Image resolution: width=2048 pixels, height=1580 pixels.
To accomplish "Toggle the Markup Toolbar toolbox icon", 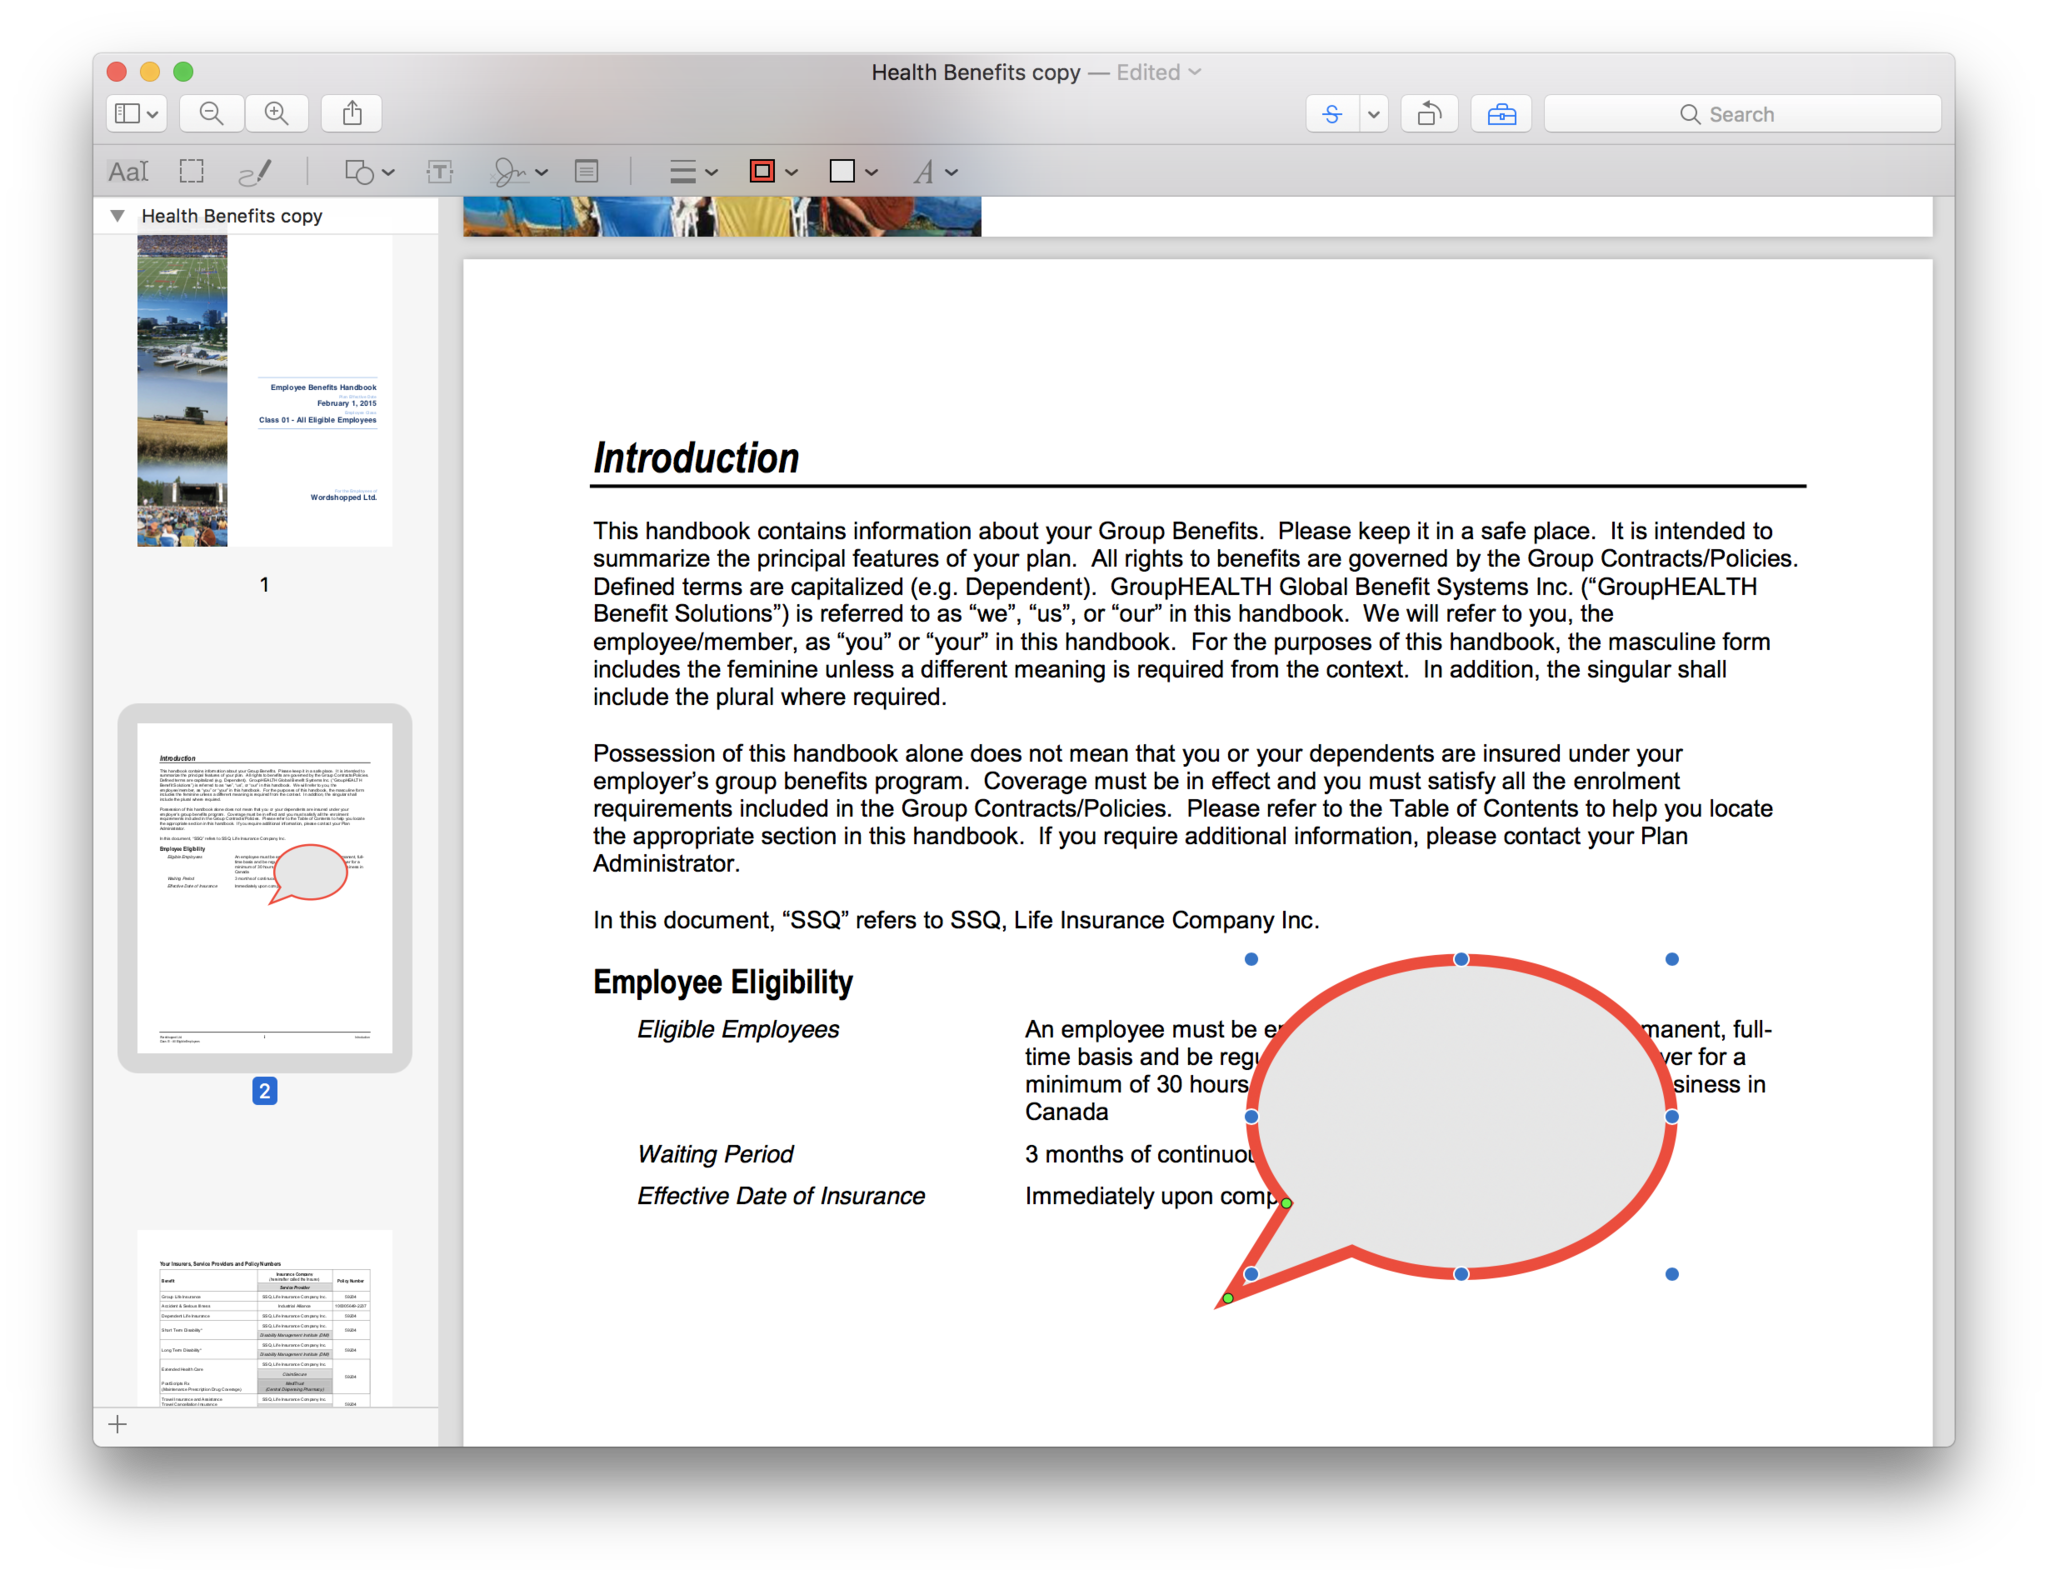I will click(x=1501, y=114).
